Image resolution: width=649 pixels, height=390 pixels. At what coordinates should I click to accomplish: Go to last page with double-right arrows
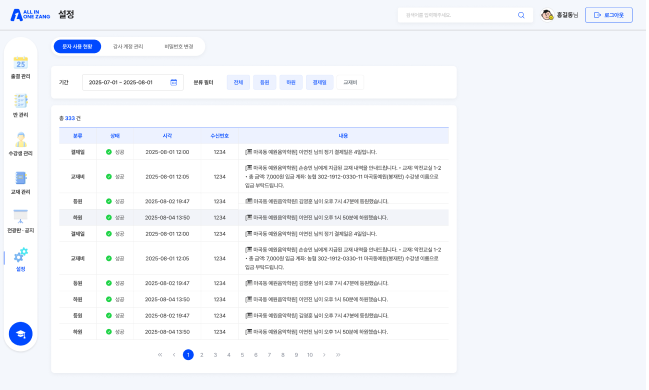click(x=338, y=355)
